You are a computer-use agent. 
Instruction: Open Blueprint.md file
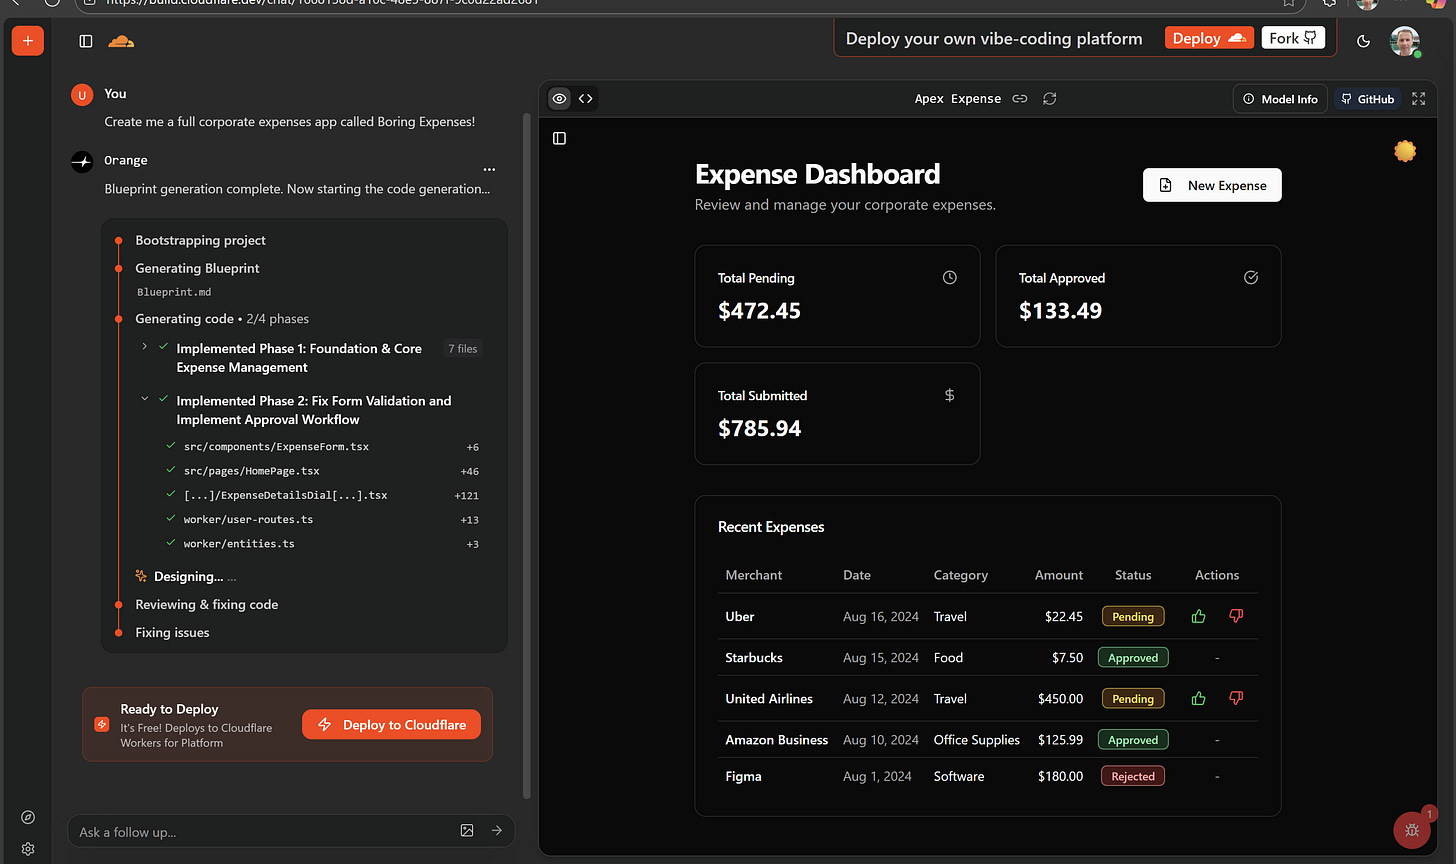click(174, 292)
